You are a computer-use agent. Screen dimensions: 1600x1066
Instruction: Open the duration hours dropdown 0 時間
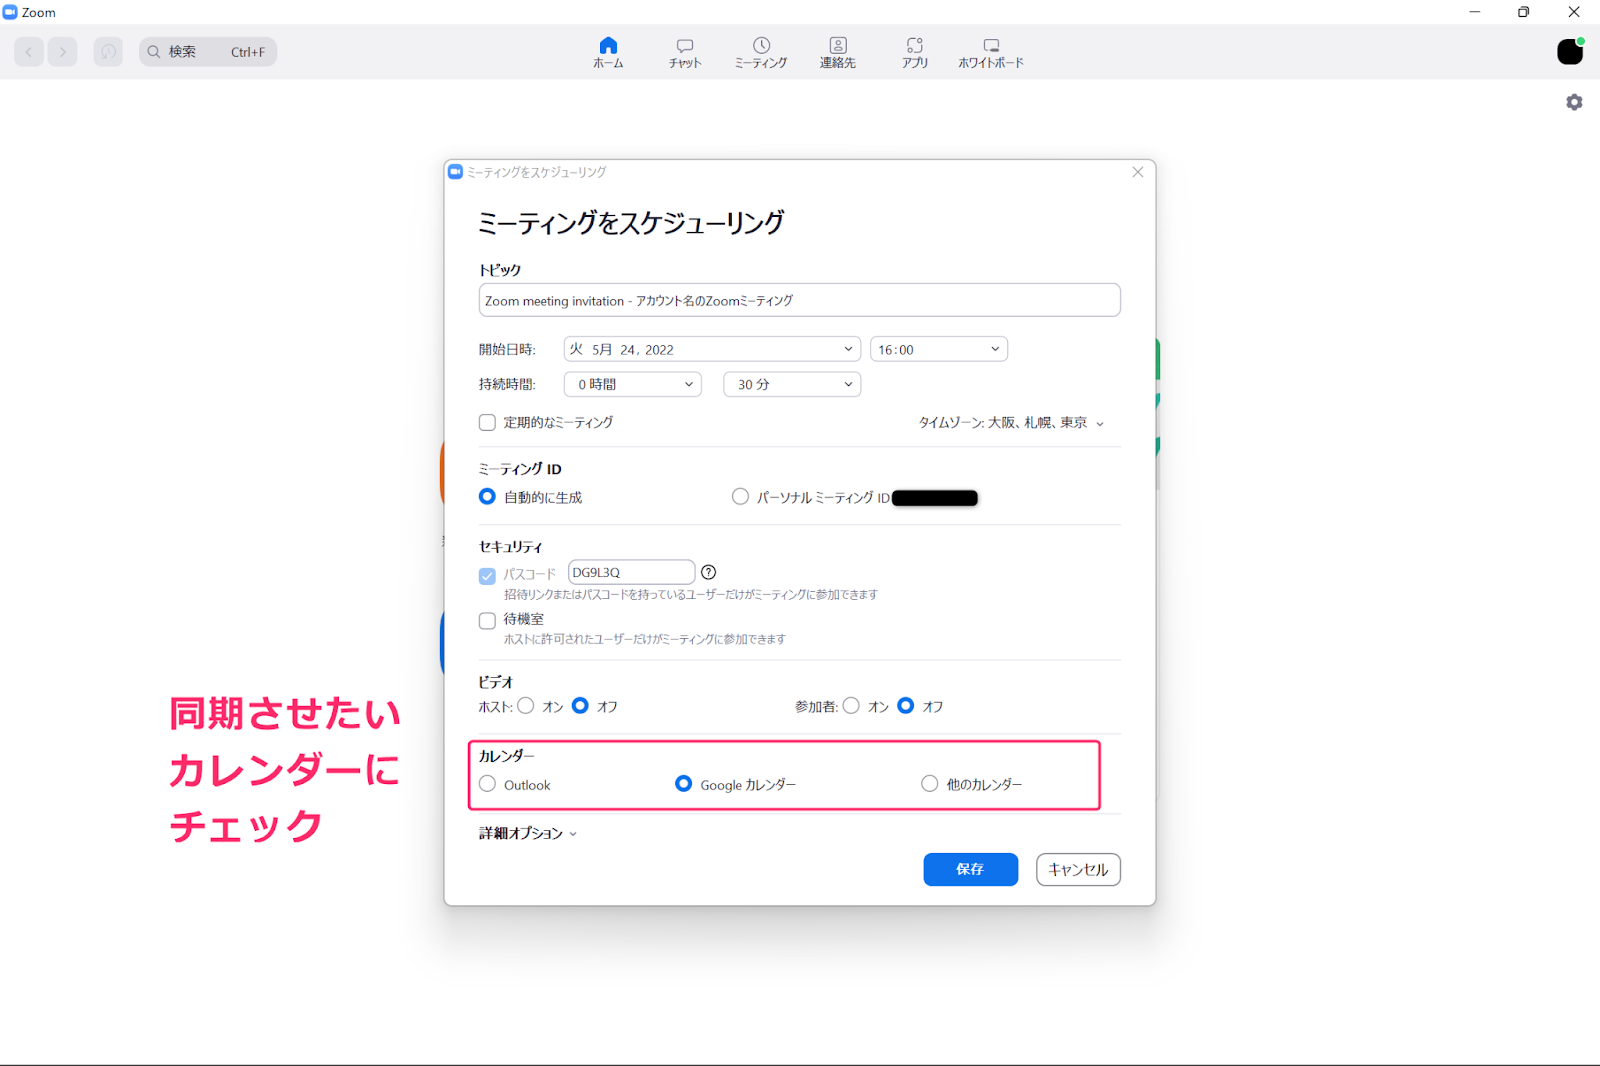click(633, 384)
